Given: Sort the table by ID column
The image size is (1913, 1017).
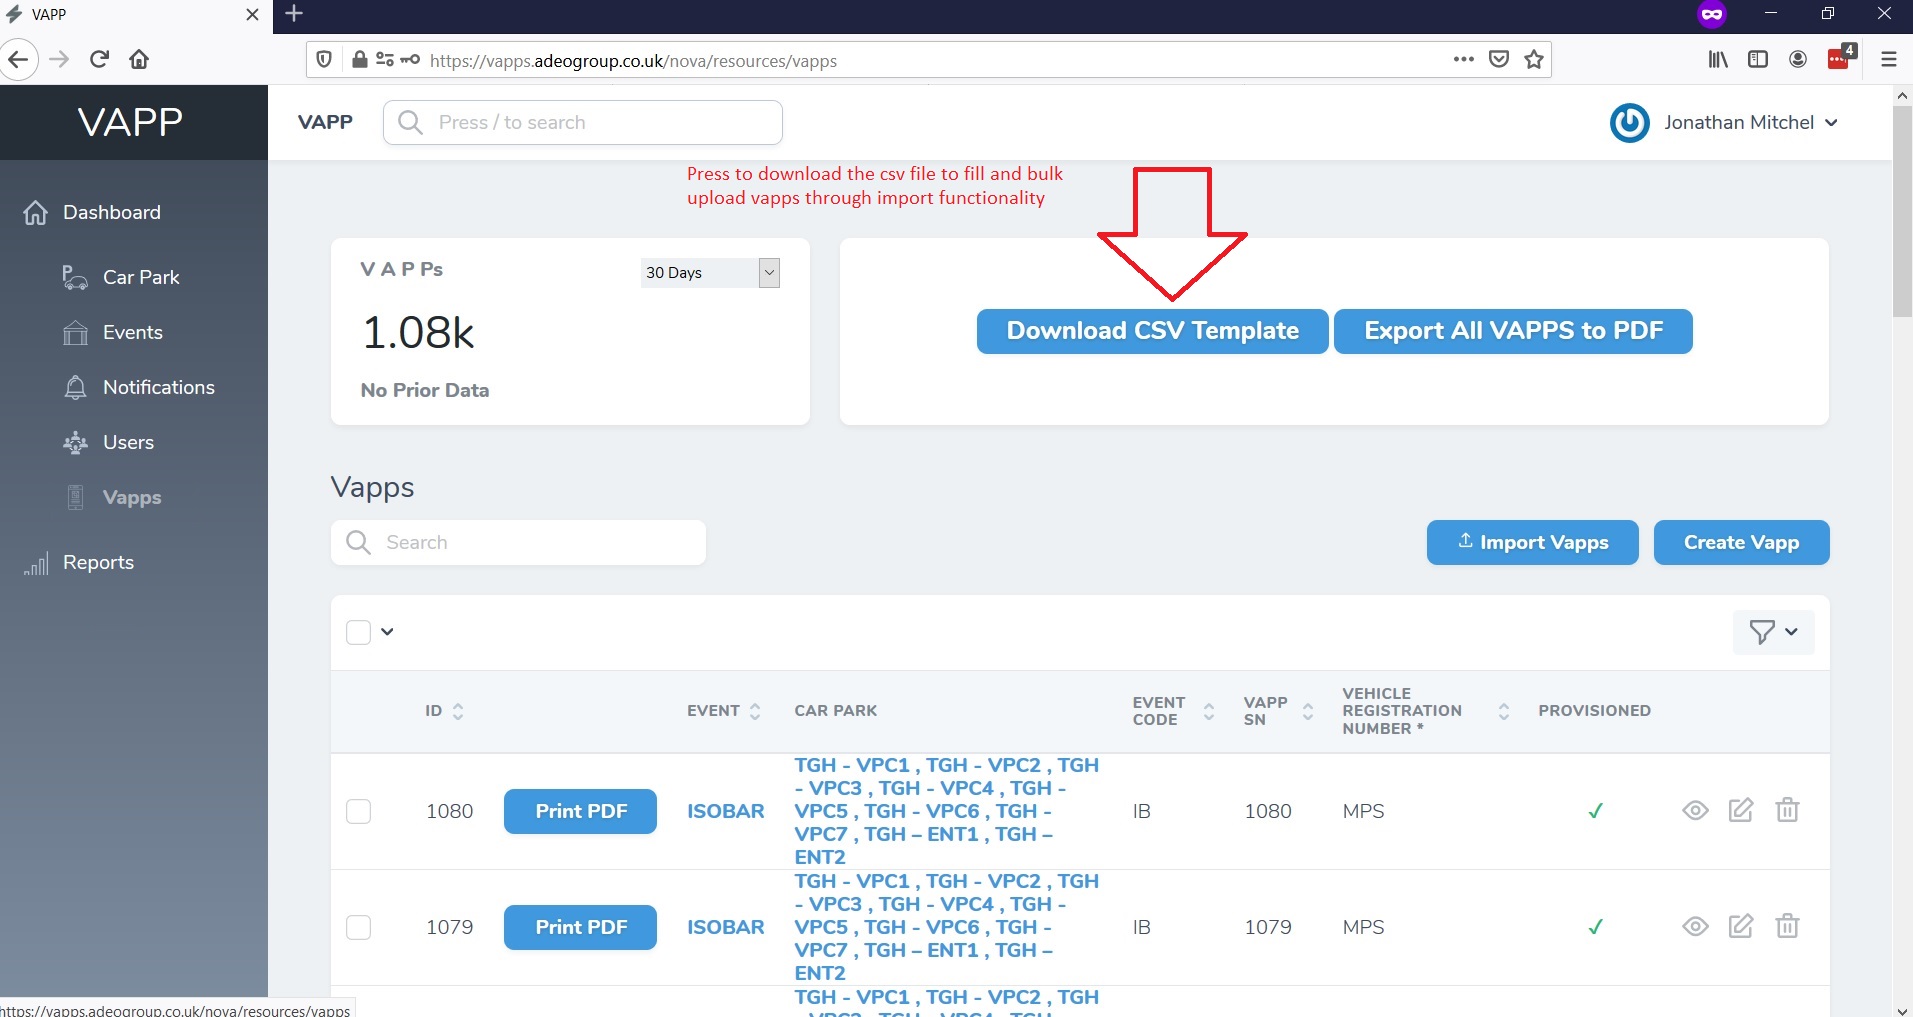Looking at the screenshot, I should click(x=445, y=711).
